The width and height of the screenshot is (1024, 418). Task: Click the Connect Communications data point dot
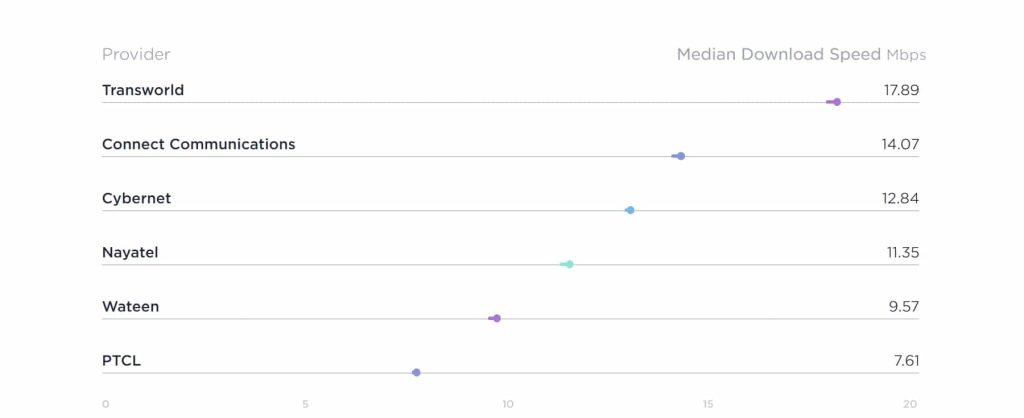pos(680,156)
